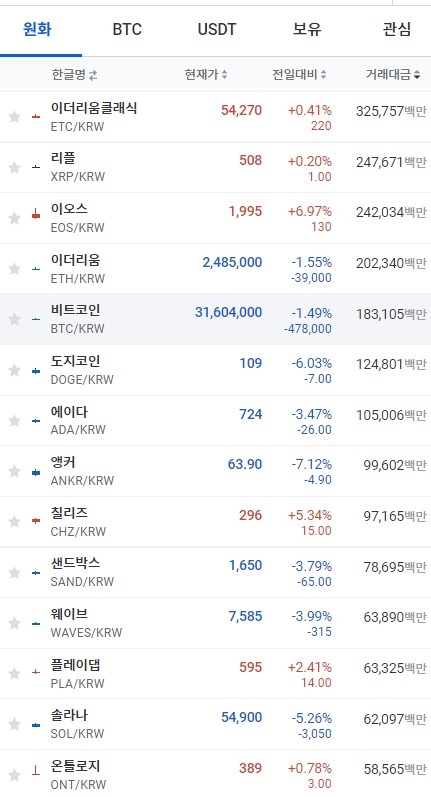Open 이더리움 ETH/KRW market
The image size is (431, 797).
point(216,268)
